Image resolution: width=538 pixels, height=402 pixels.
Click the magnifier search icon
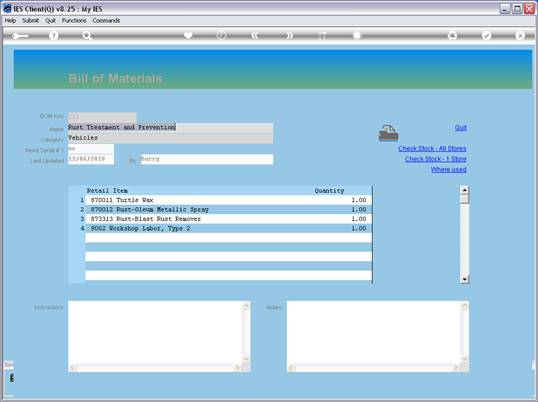click(87, 35)
